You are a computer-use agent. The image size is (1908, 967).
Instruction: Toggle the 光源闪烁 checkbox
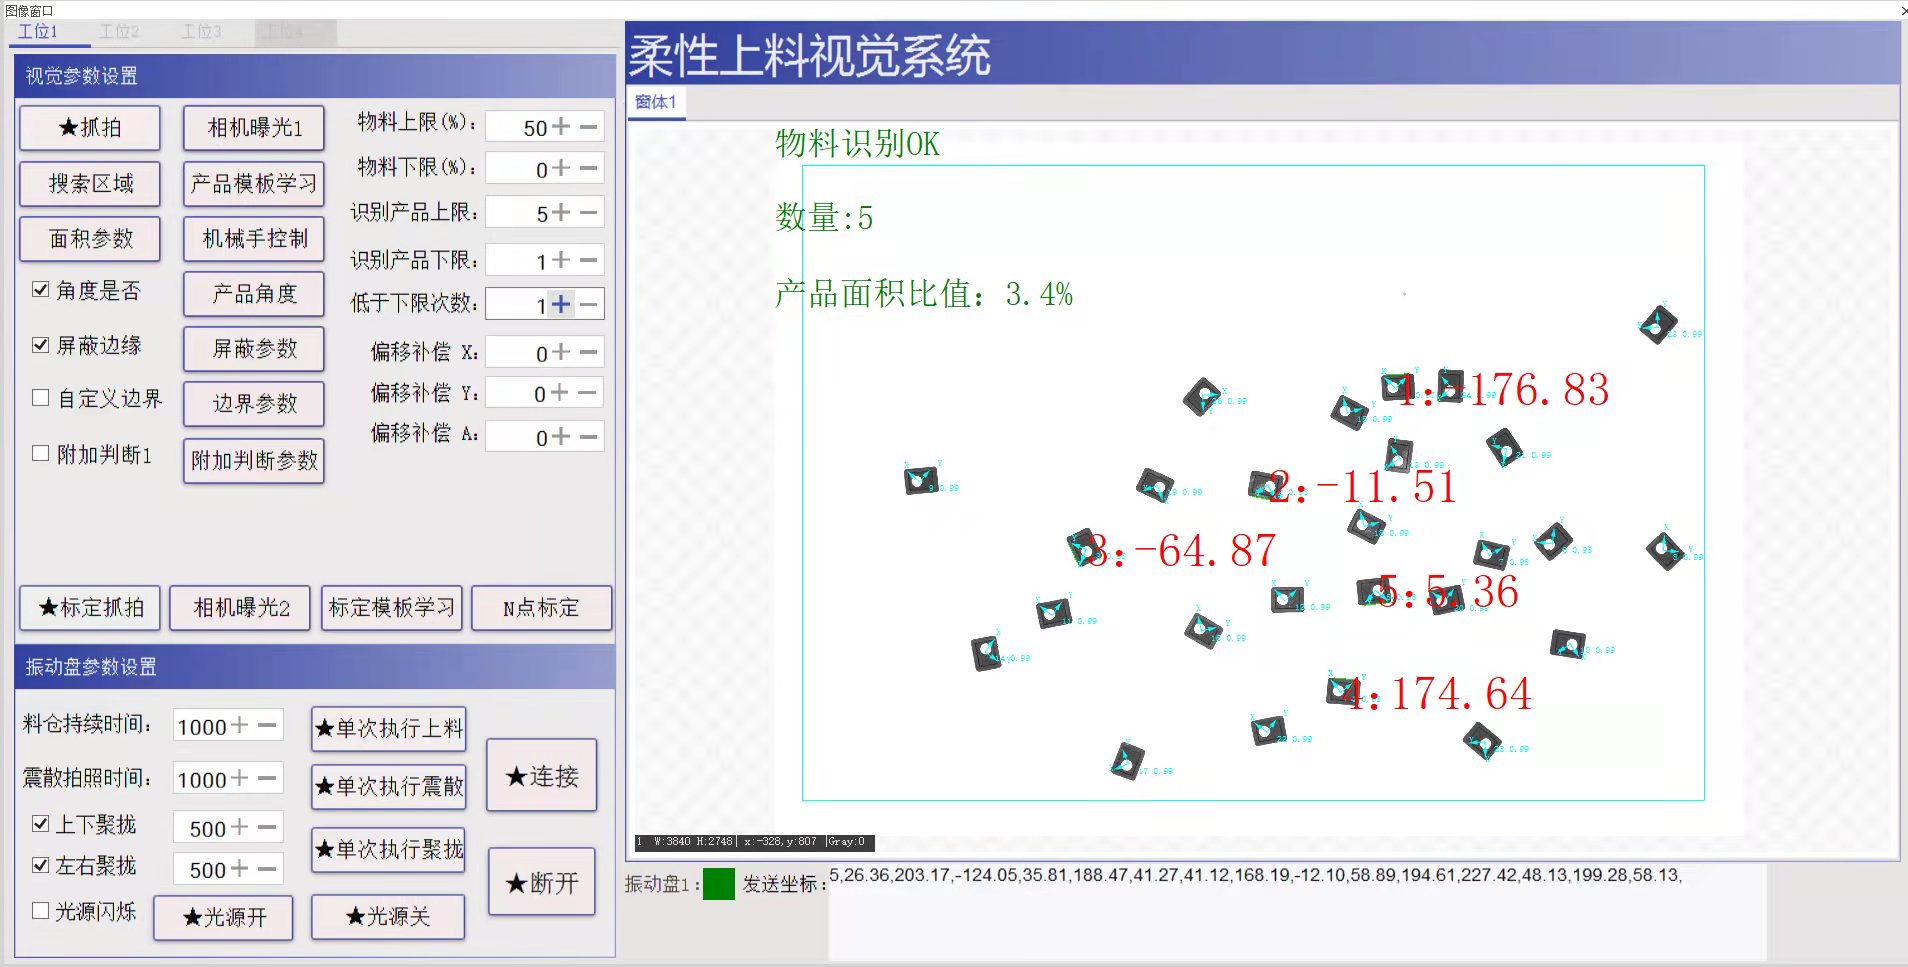coord(41,911)
